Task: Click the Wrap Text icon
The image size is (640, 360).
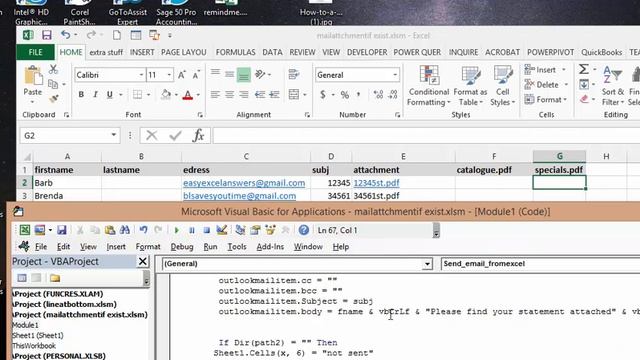Action: pos(293,74)
